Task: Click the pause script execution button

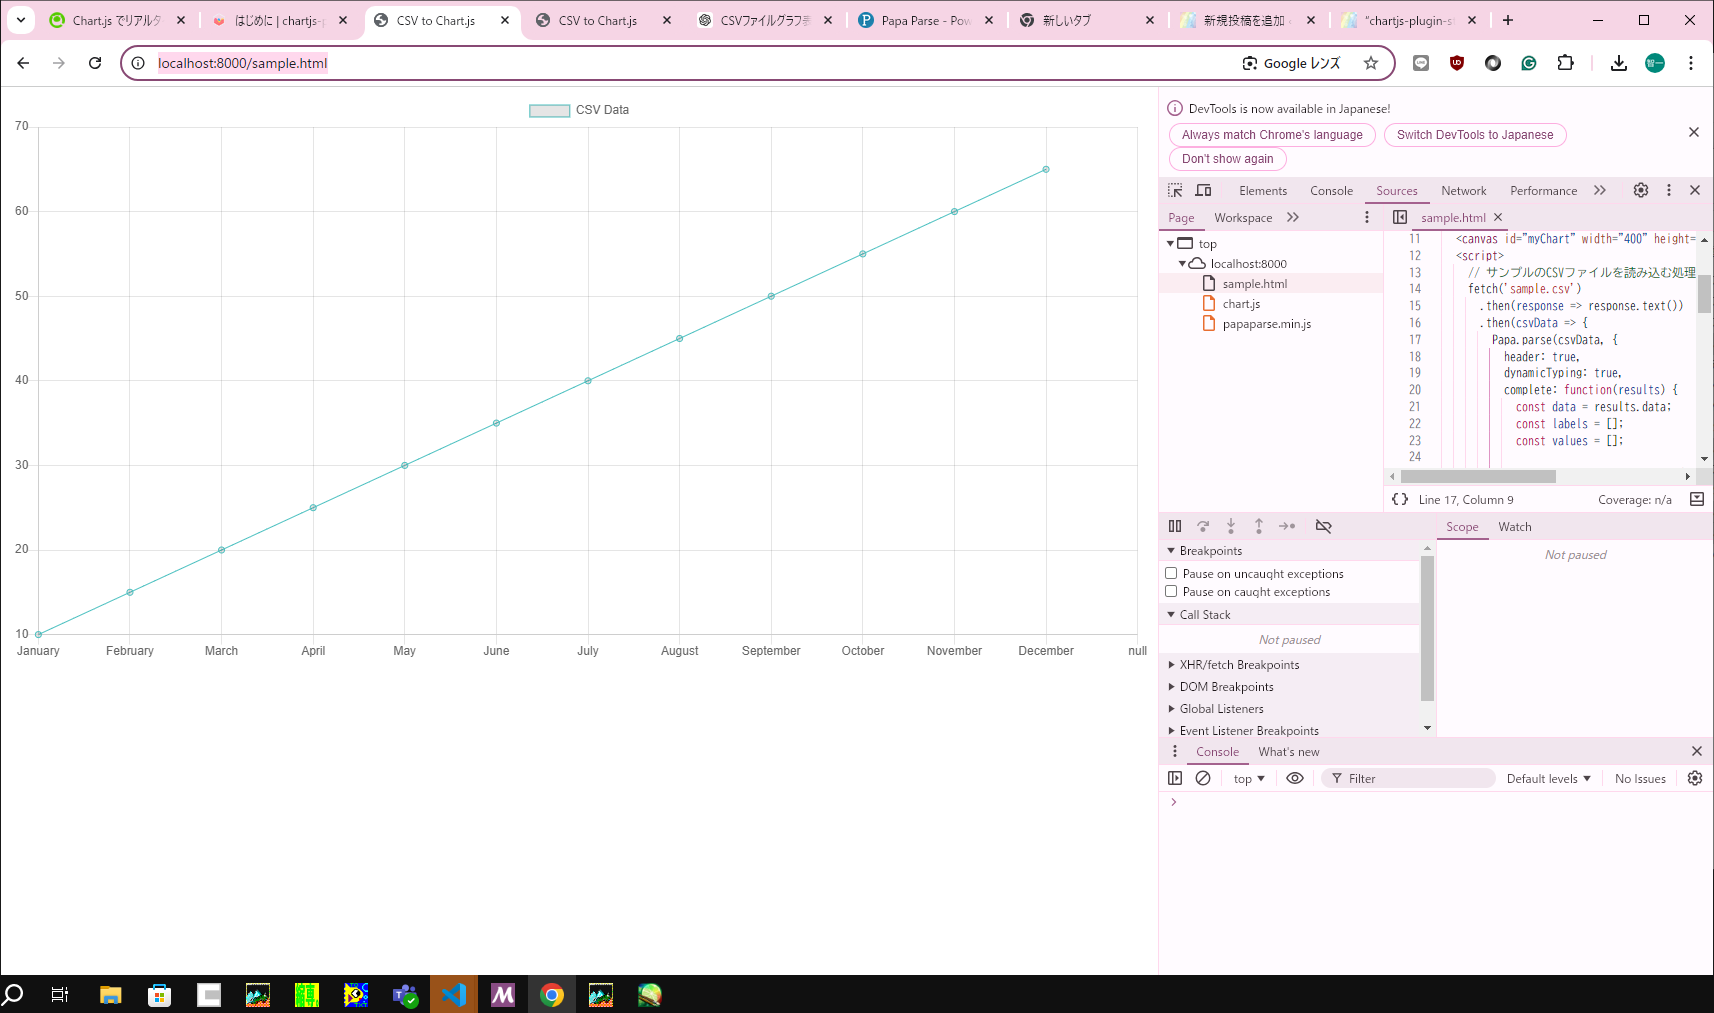Action: pos(1175,526)
